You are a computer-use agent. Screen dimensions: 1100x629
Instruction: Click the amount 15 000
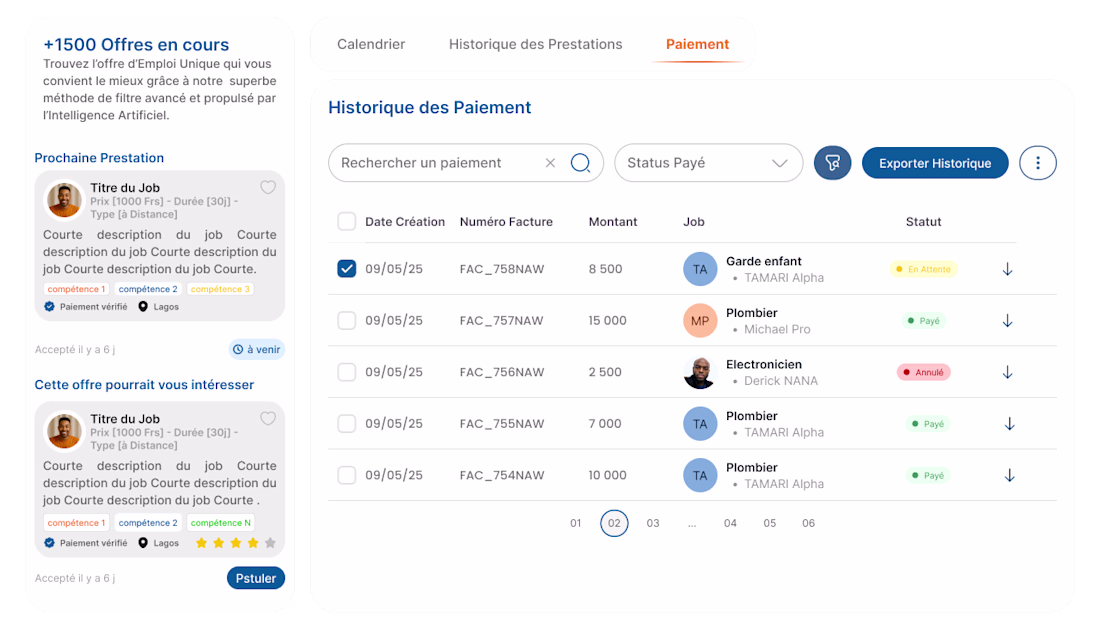pos(607,320)
